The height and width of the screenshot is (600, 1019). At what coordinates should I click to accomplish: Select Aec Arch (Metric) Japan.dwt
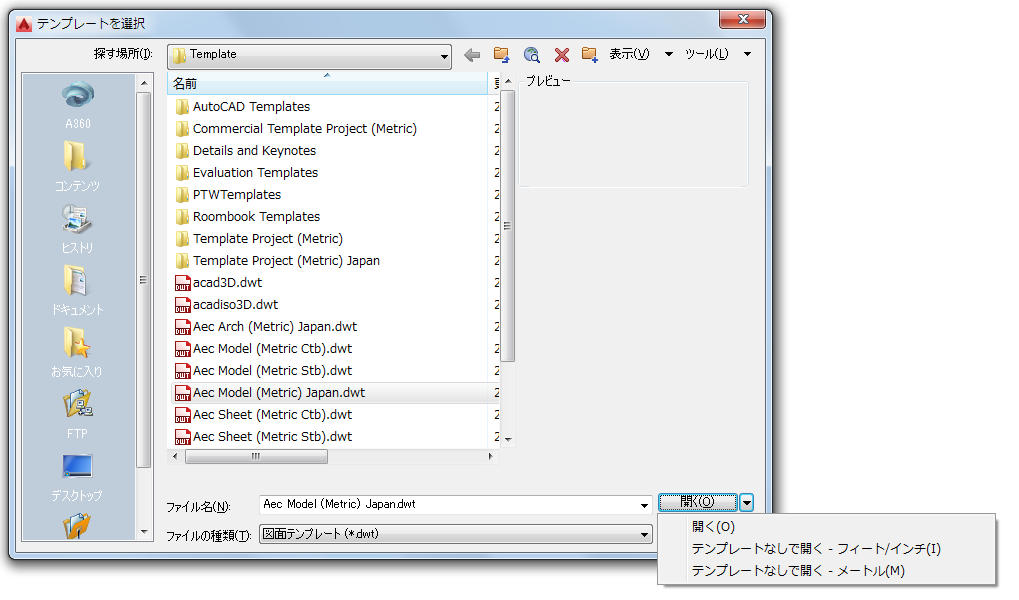pyautogui.click(x=275, y=327)
